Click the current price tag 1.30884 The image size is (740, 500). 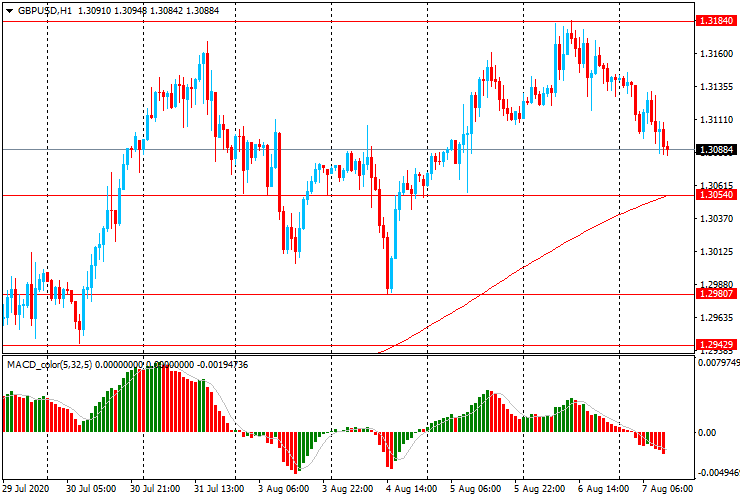tap(716, 150)
